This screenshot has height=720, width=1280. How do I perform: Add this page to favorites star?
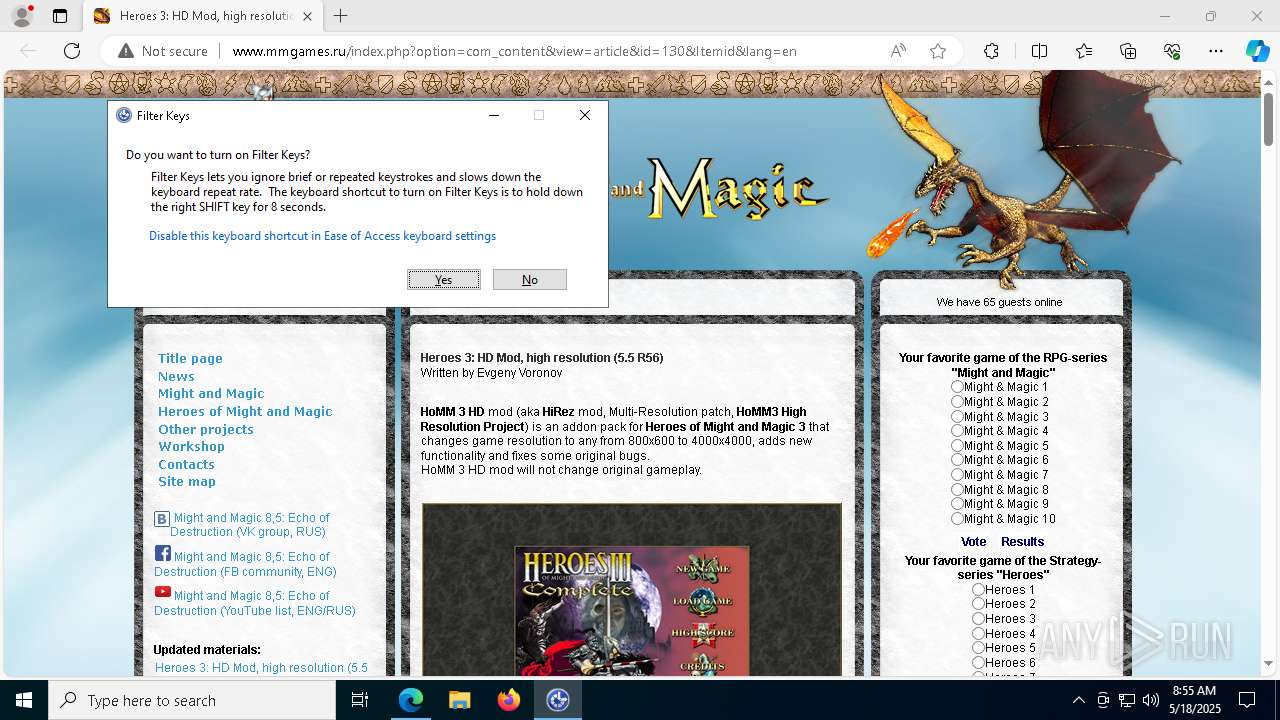(x=938, y=51)
